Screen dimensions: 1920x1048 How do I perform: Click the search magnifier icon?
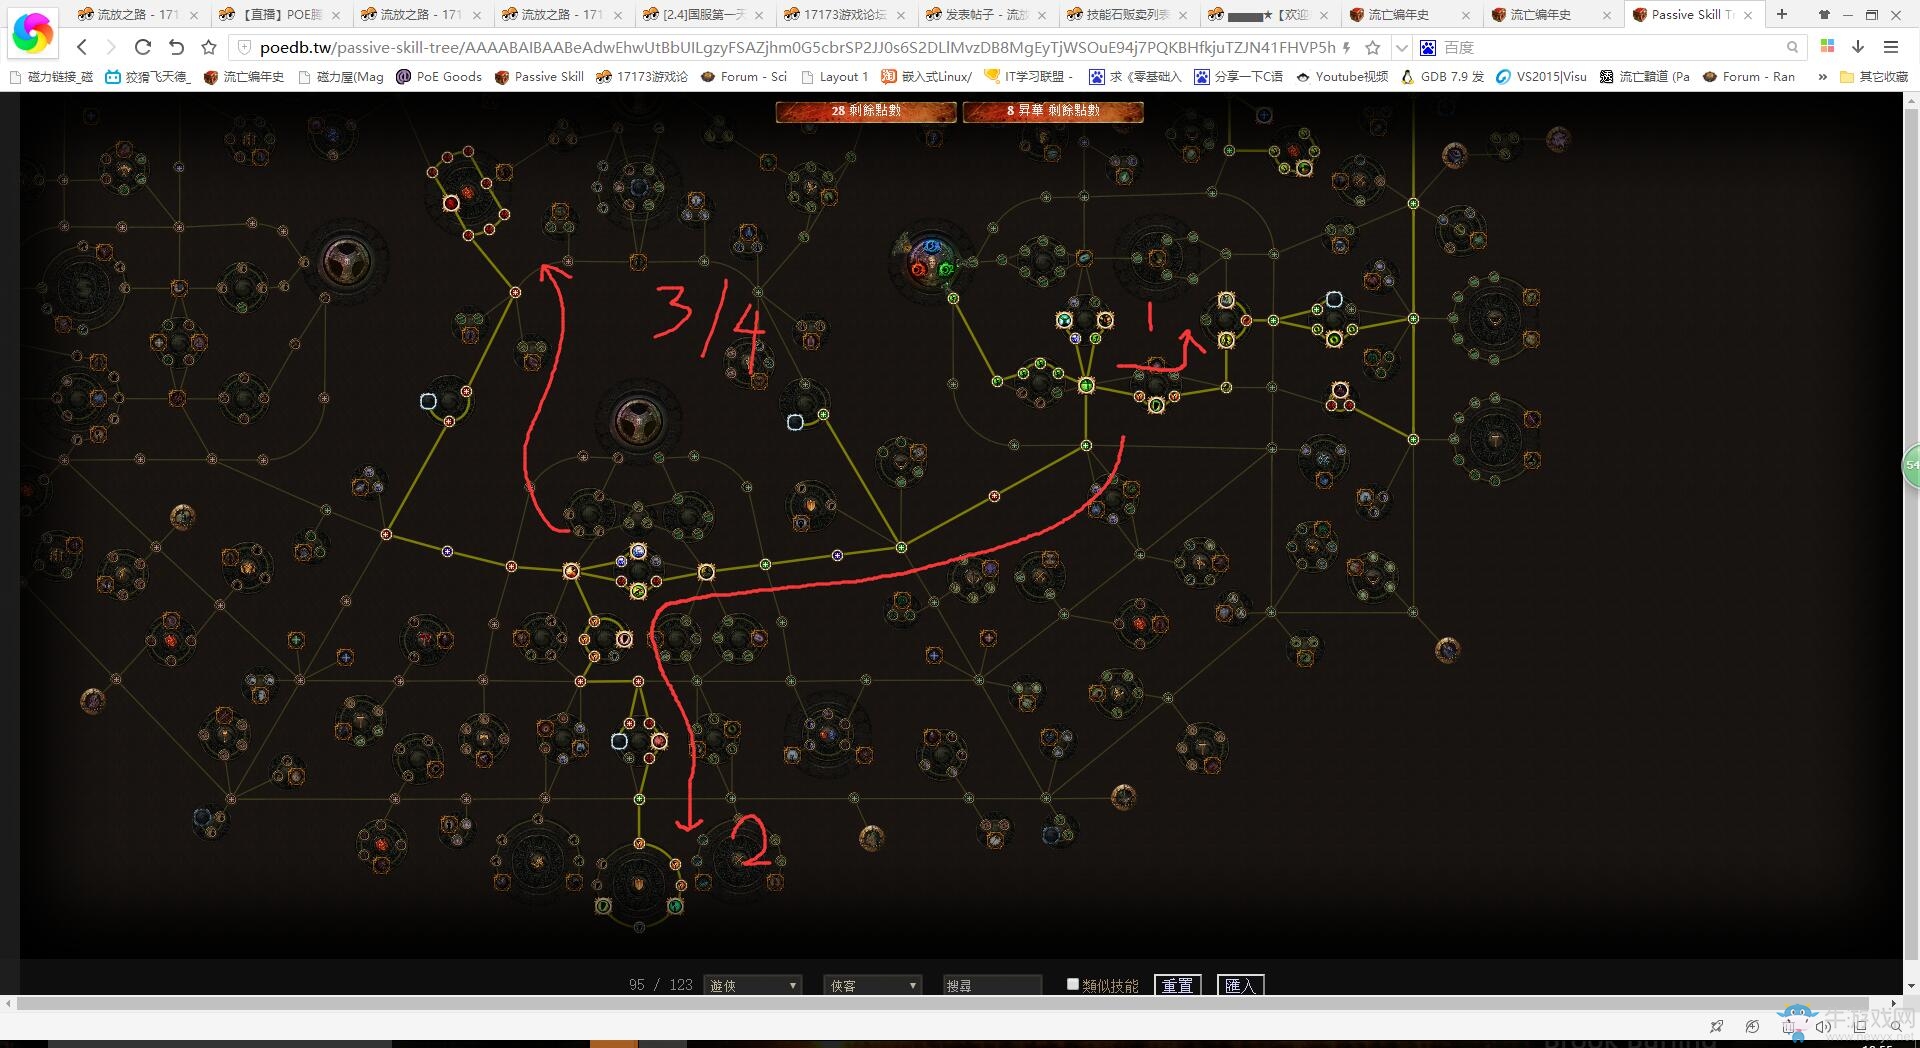click(1792, 47)
